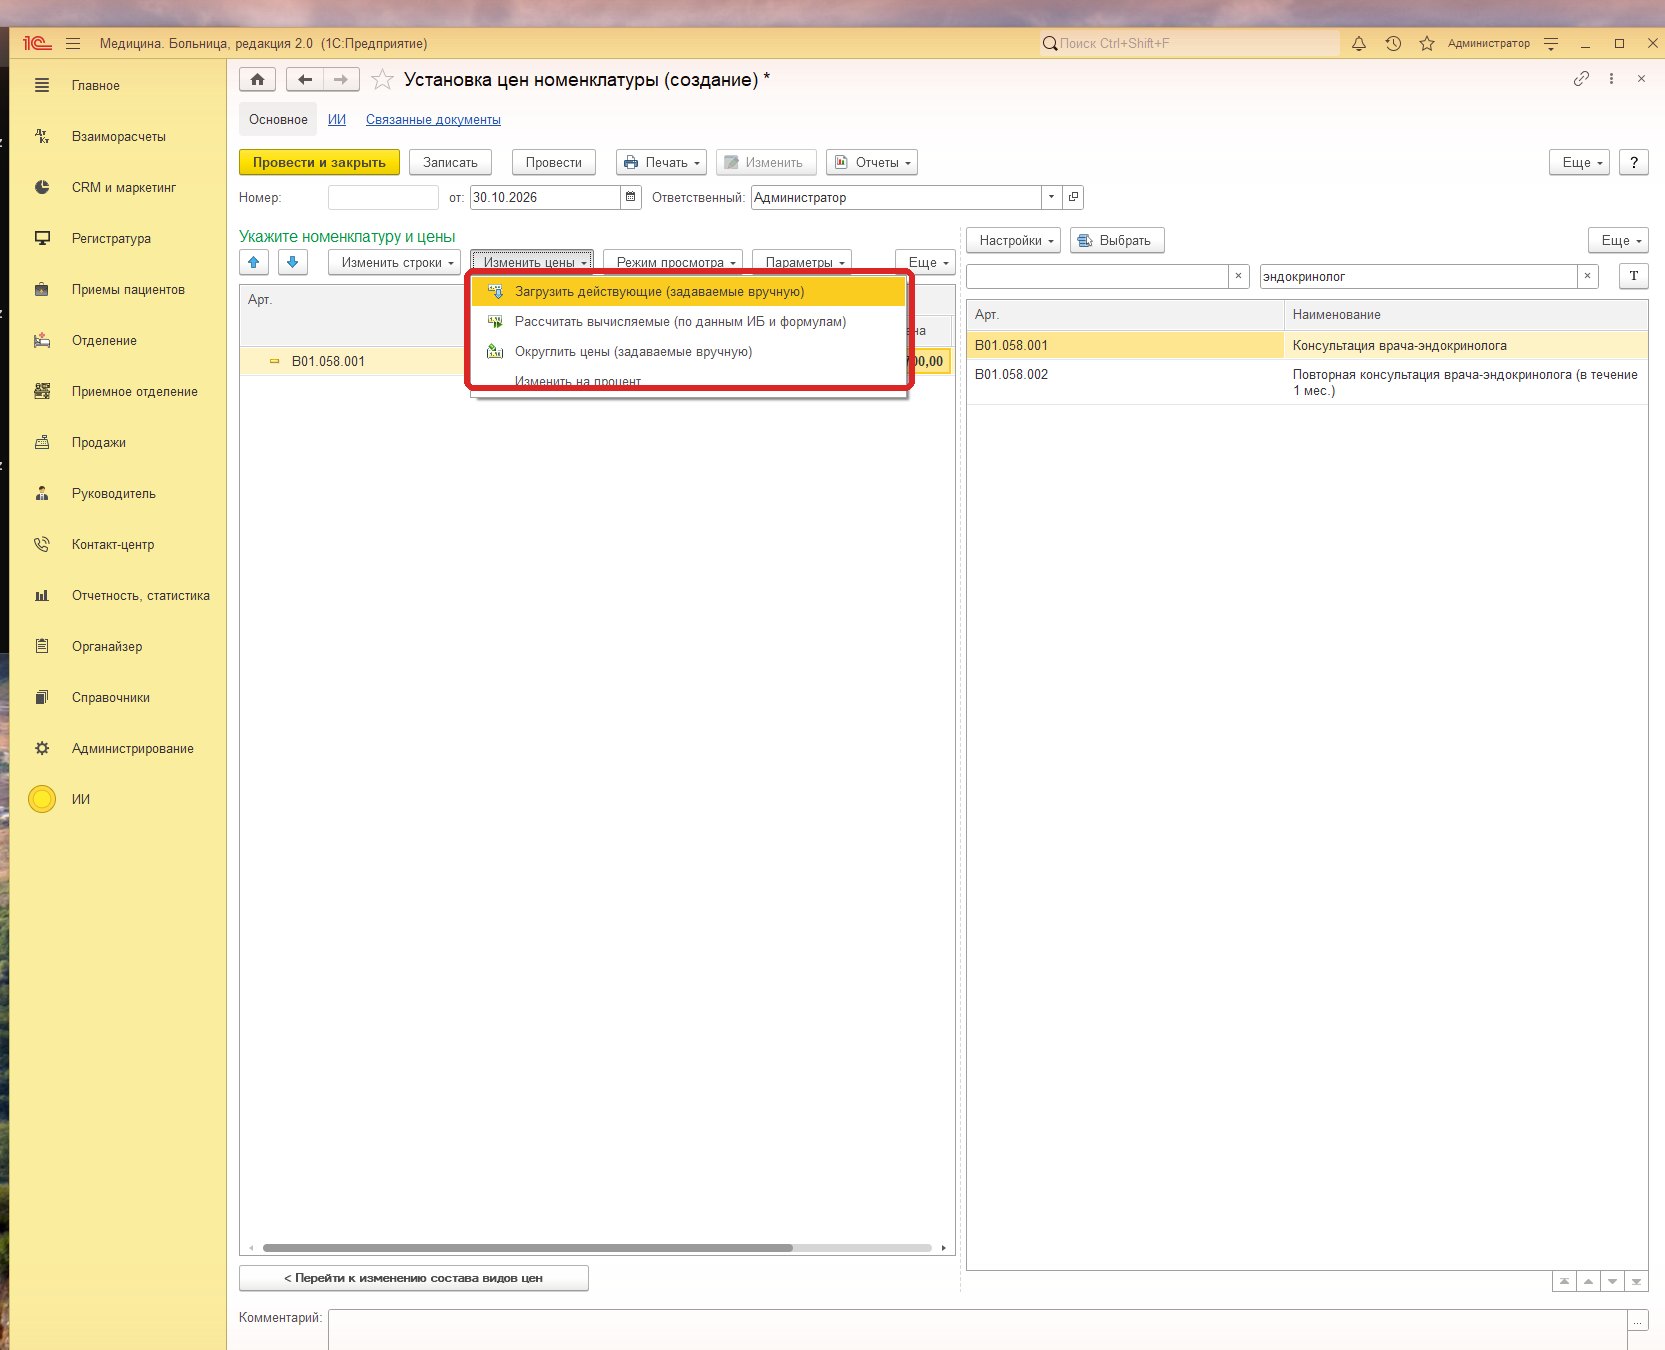Click 'Провести и закрыть' button
Screen dimensions: 1665x1350
click(x=319, y=162)
